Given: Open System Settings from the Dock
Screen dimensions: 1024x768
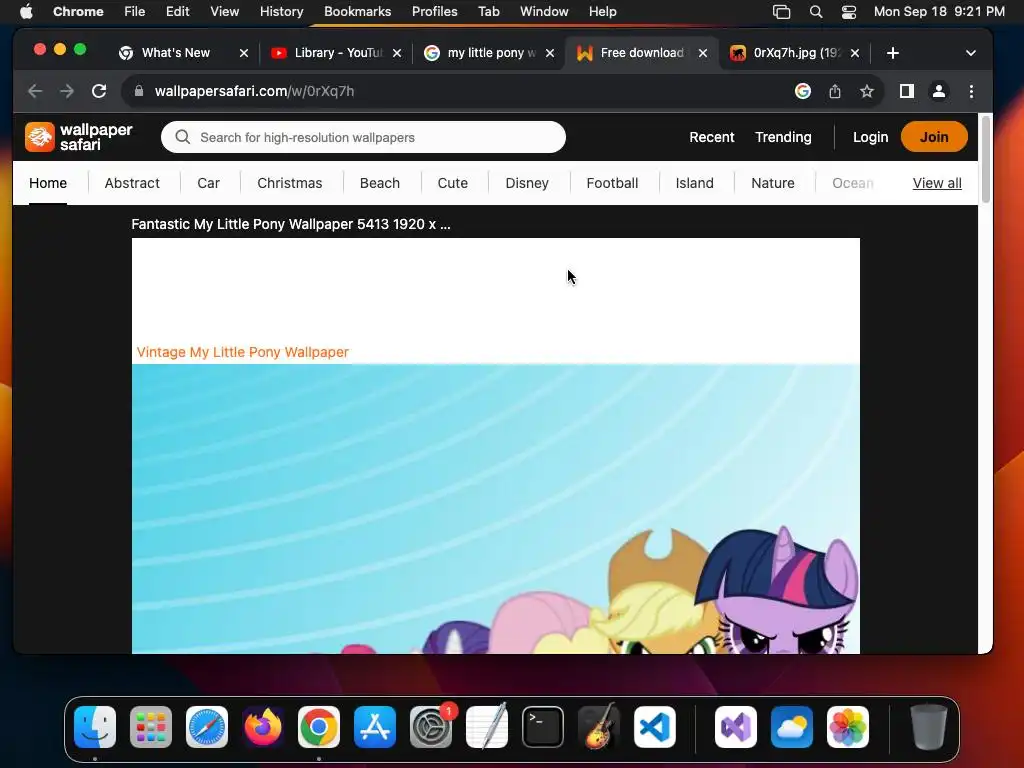Looking at the screenshot, I should pos(431,727).
